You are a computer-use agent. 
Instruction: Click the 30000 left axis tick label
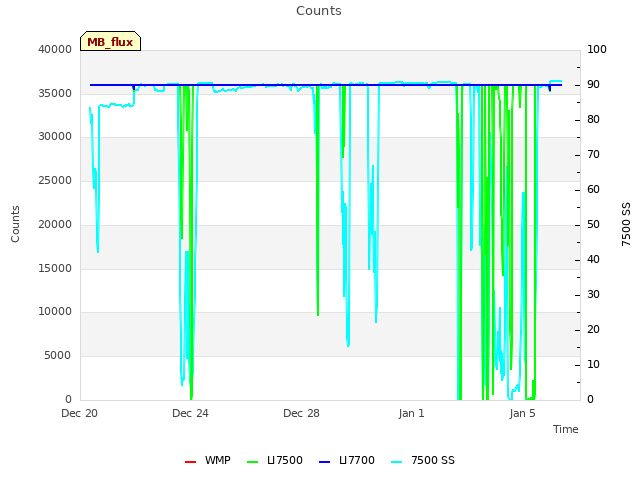tap(55, 137)
